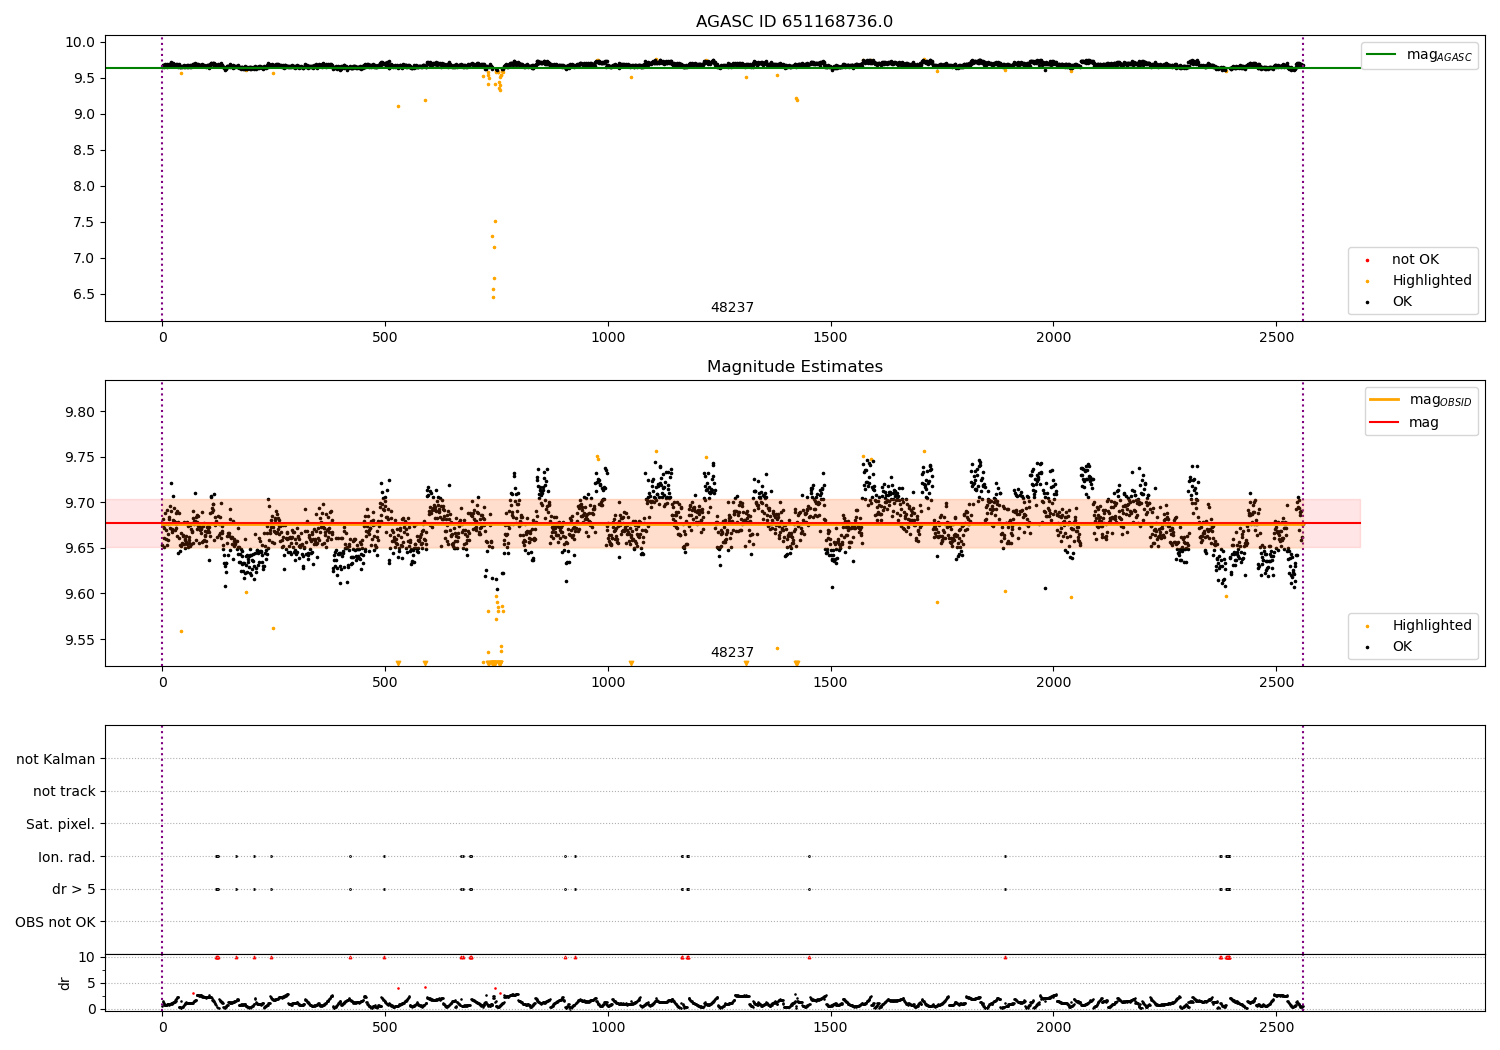Click the rotated 'dr' axis label
Screen dimensions: 1500x1050
(65, 983)
